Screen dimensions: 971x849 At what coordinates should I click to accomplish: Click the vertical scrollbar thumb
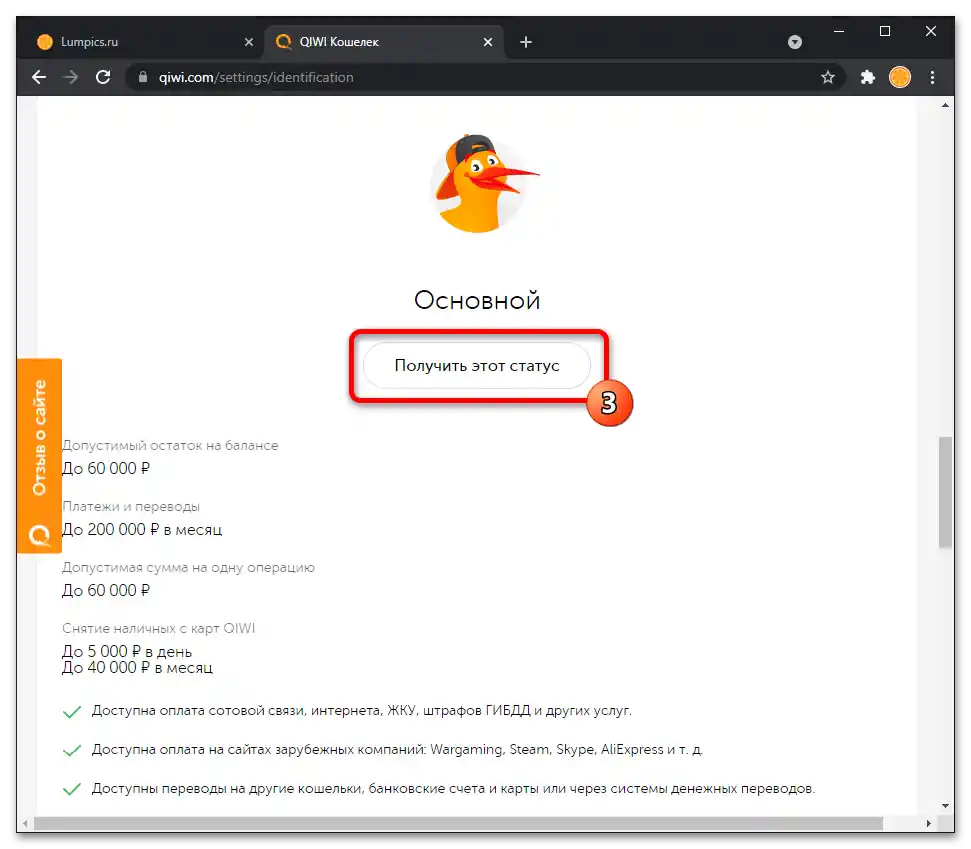click(945, 492)
